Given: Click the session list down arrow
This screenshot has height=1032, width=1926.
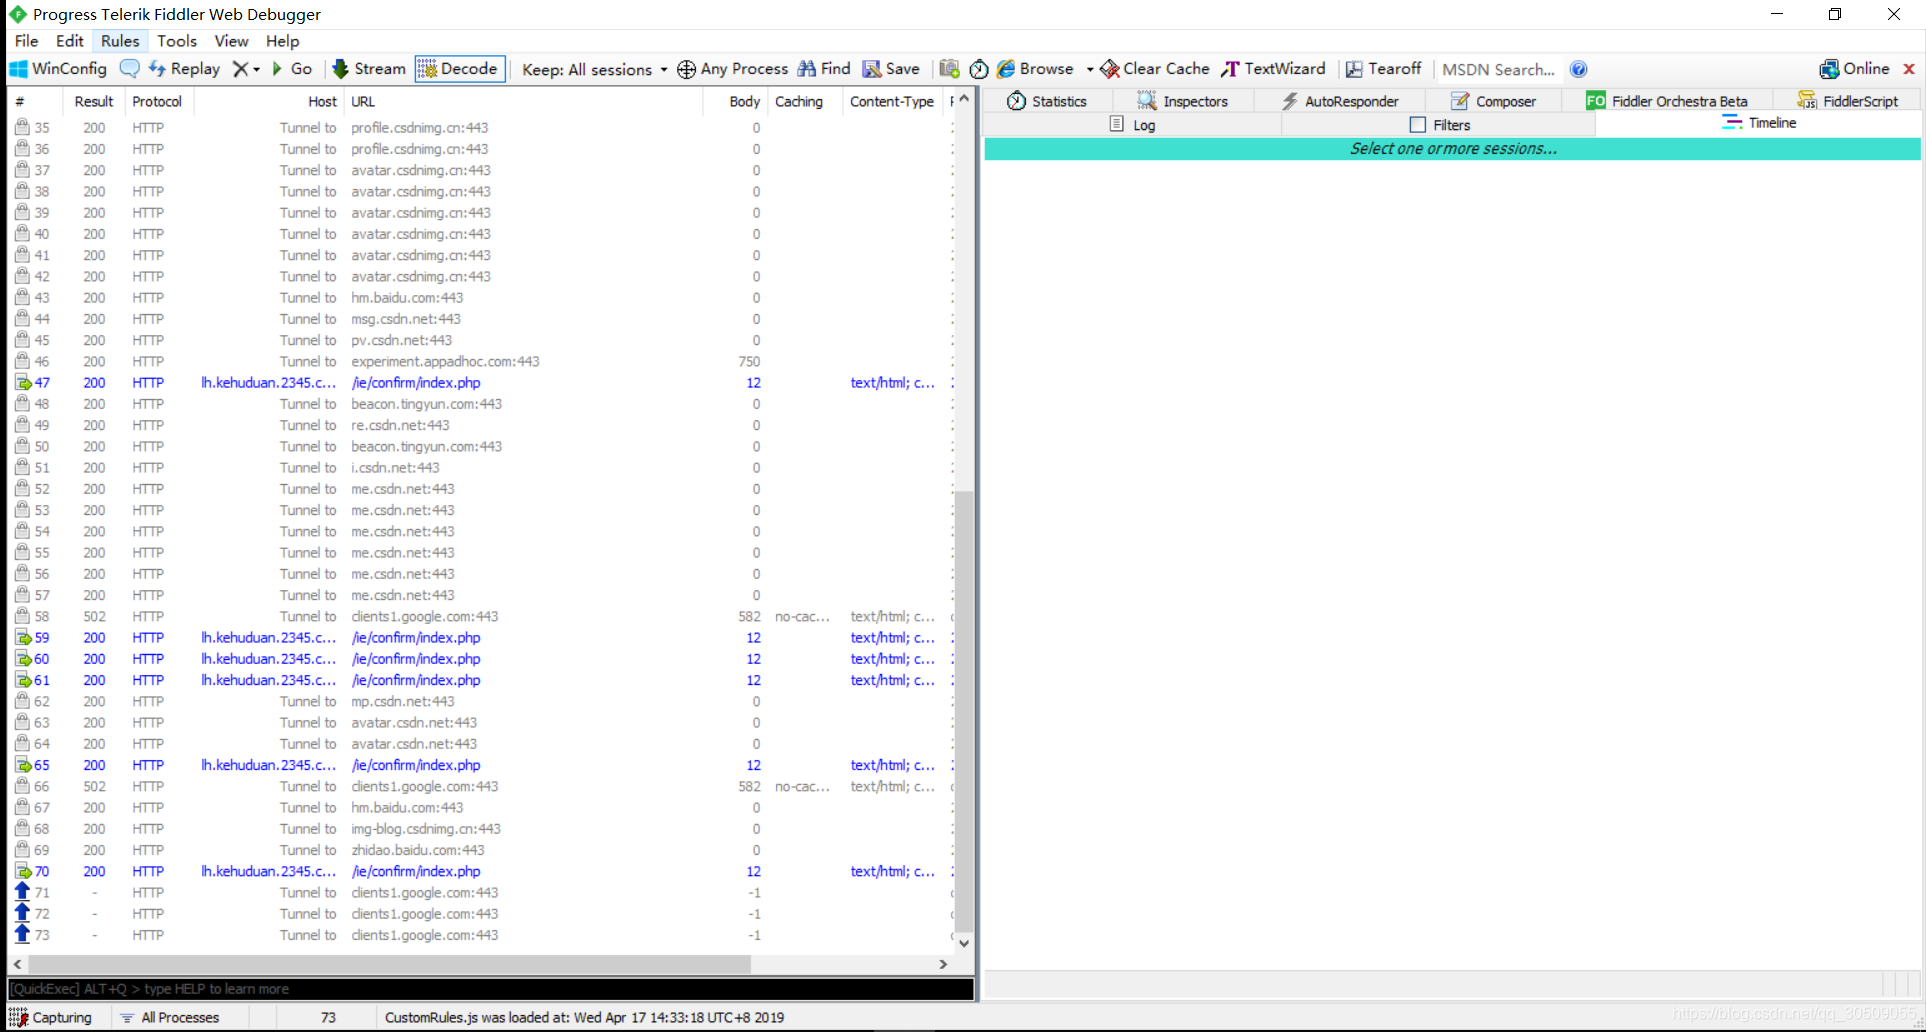Looking at the screenshot, I should pyautogui.click(x=964, y=942).
